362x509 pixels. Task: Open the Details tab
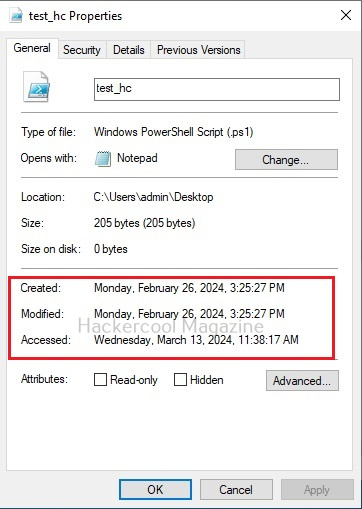(129, 50)
